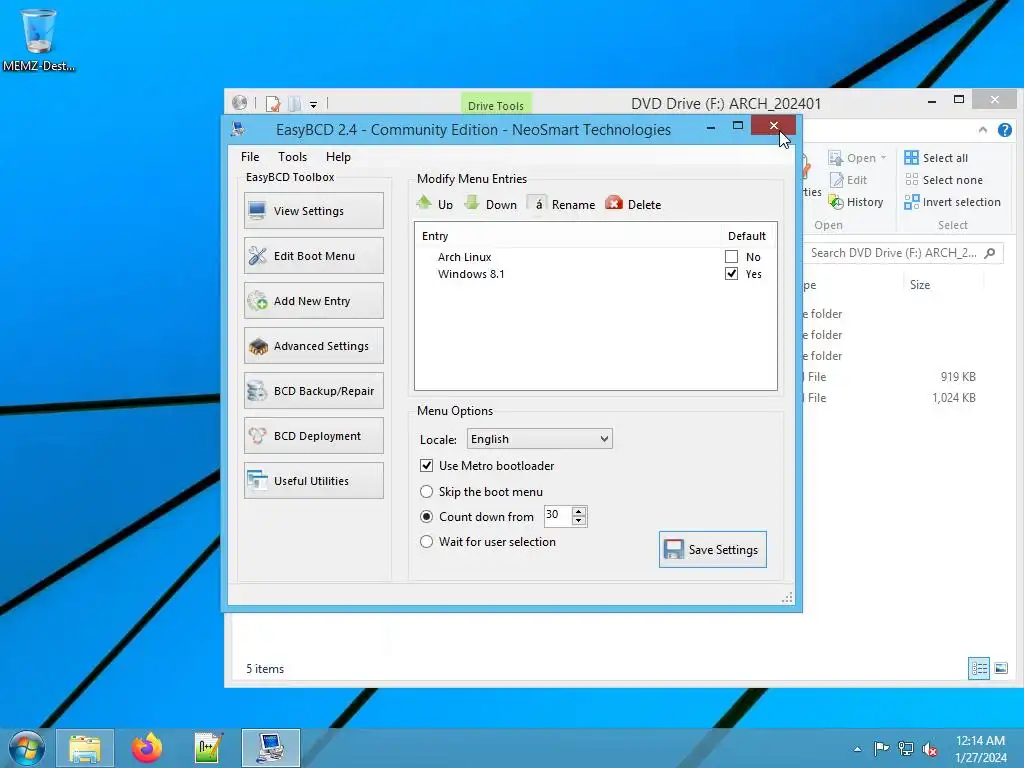Select the Arch Linux entry row

pyautogui.click(x=595, y=257)
